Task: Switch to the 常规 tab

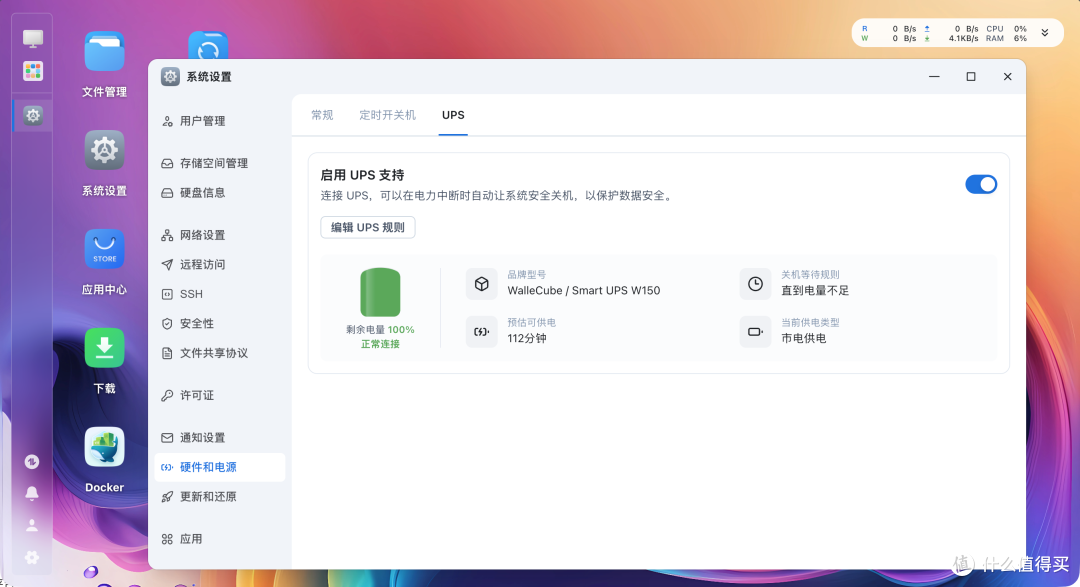Action: 322,115
